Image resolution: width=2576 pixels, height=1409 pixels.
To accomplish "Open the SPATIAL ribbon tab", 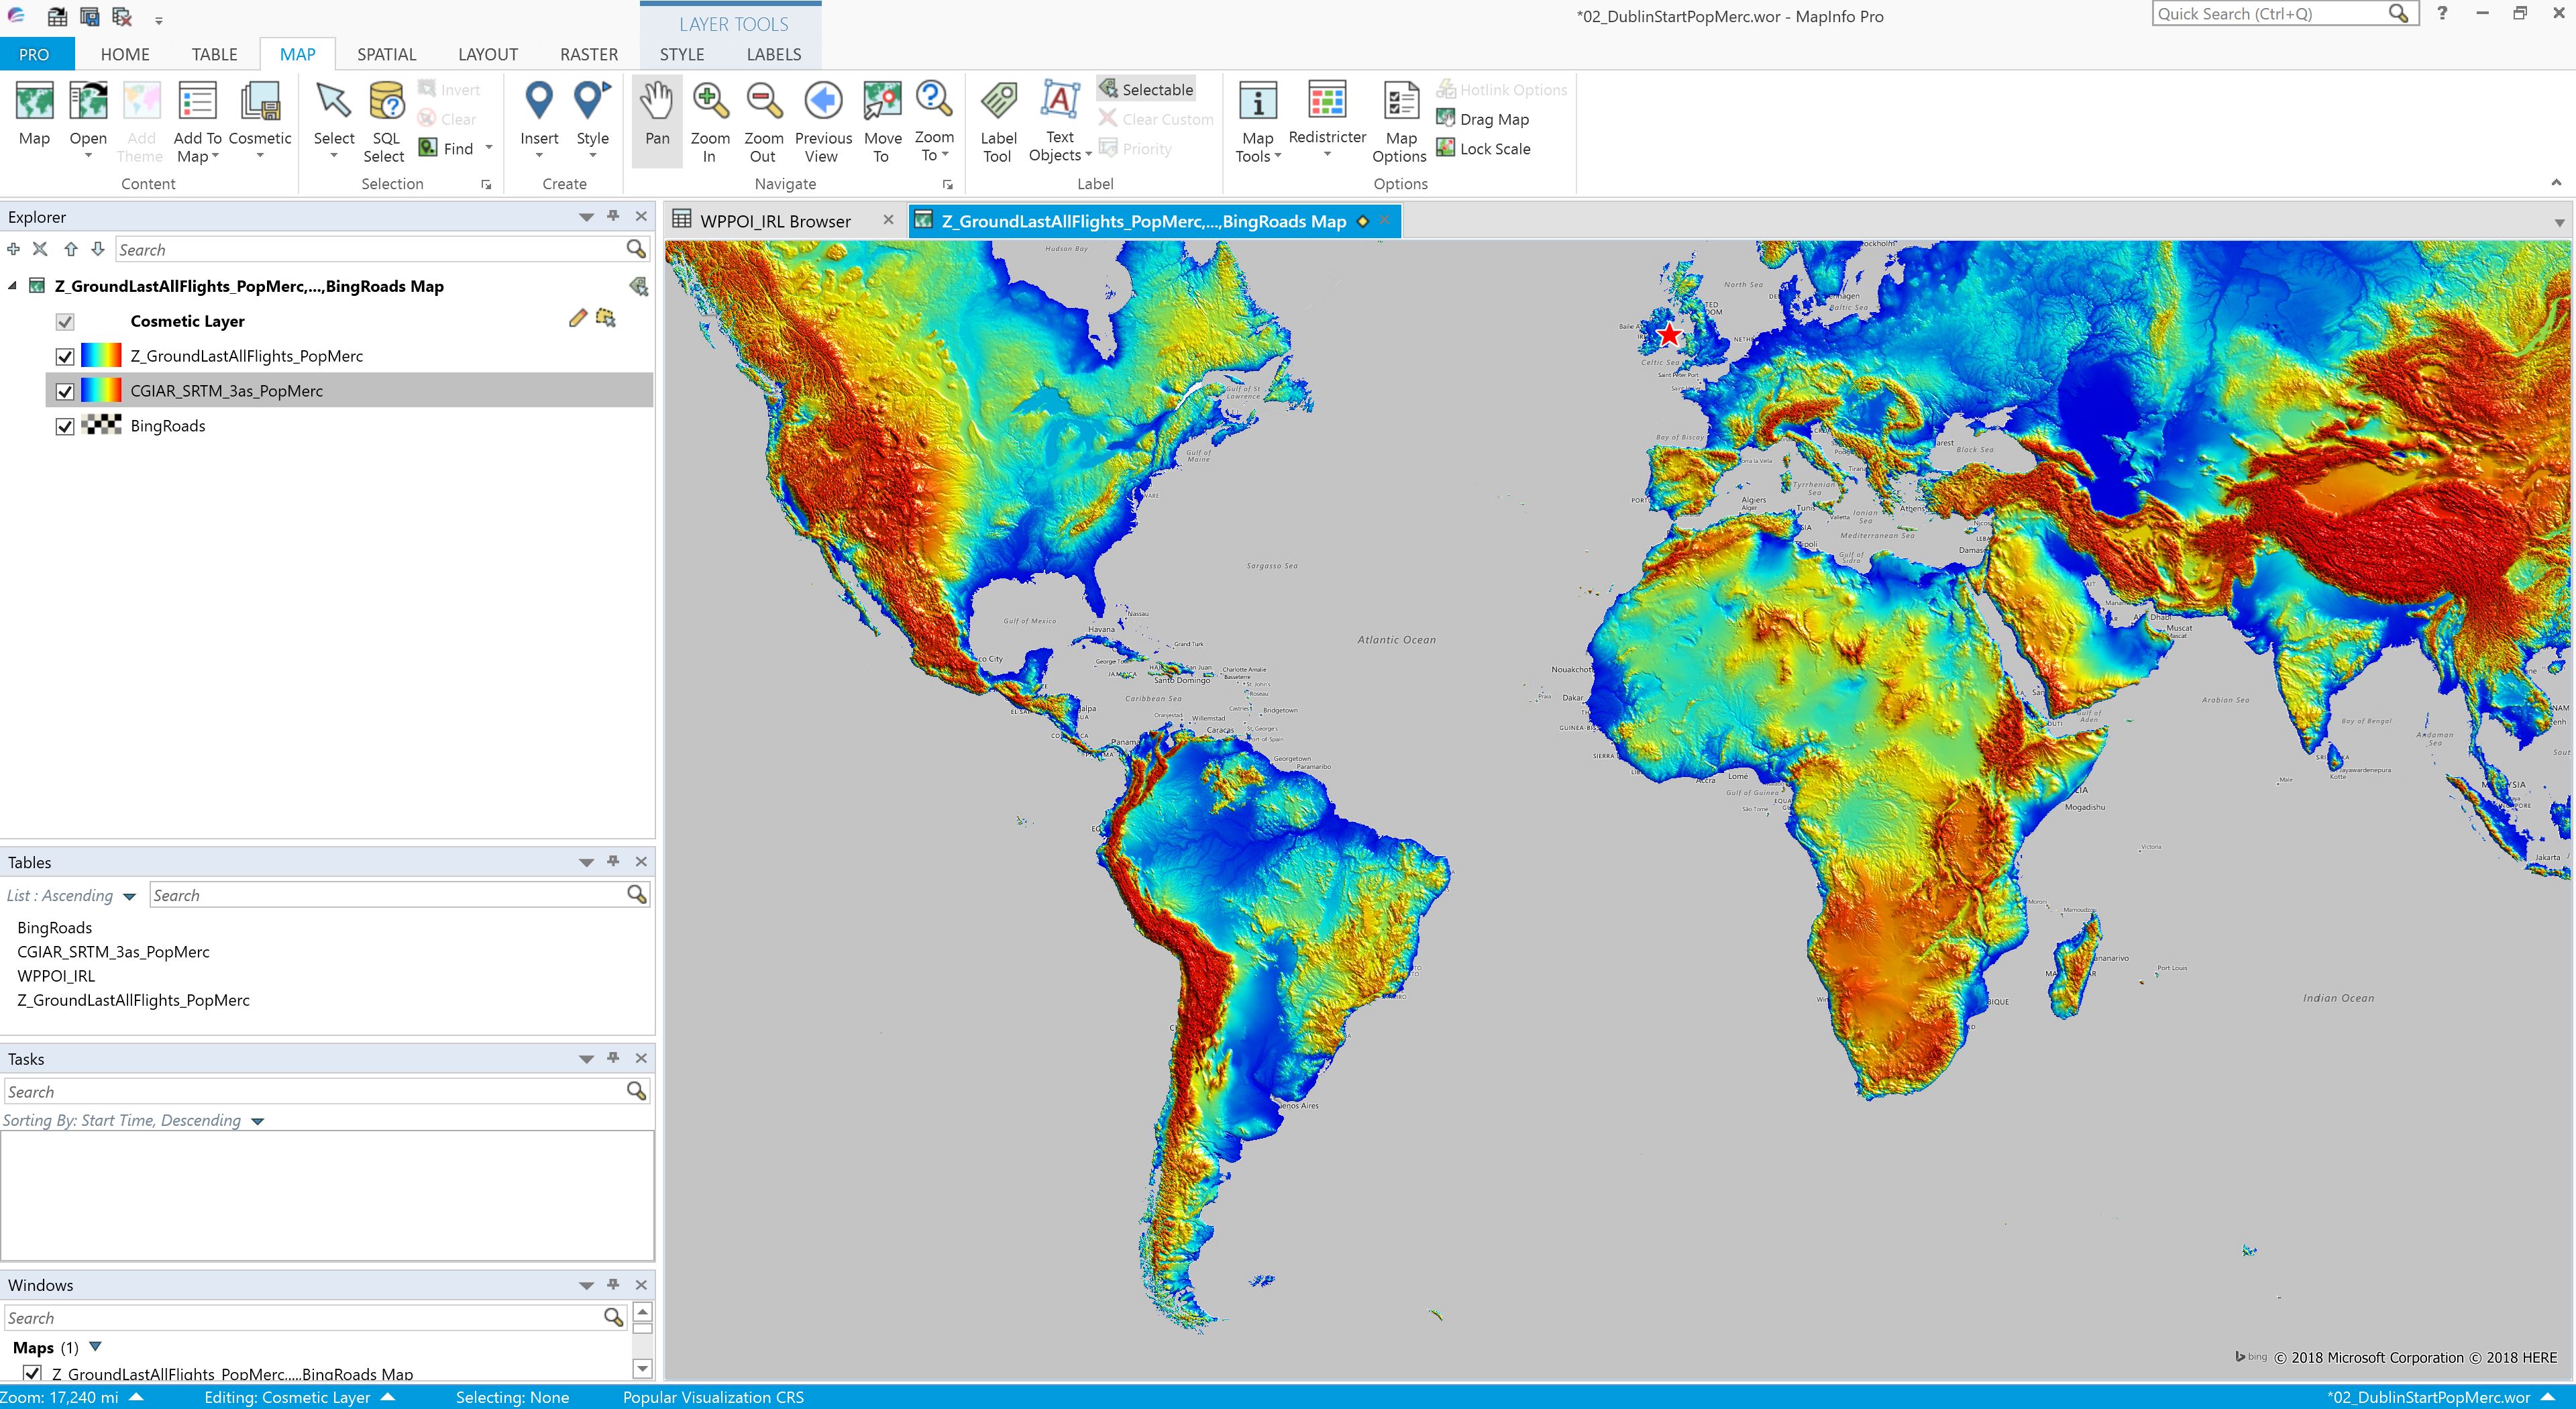I will tap(386, 54).
